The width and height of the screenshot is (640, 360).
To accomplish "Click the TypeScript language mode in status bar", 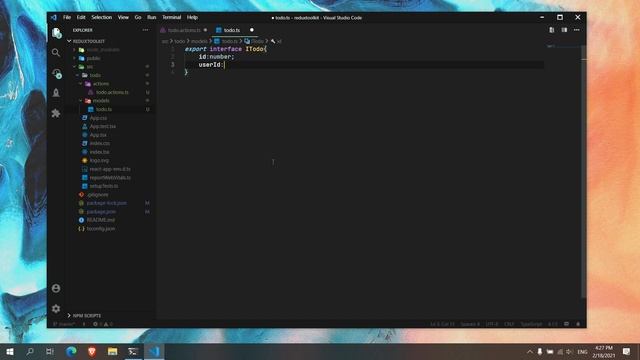I will [x=531, y=324].
